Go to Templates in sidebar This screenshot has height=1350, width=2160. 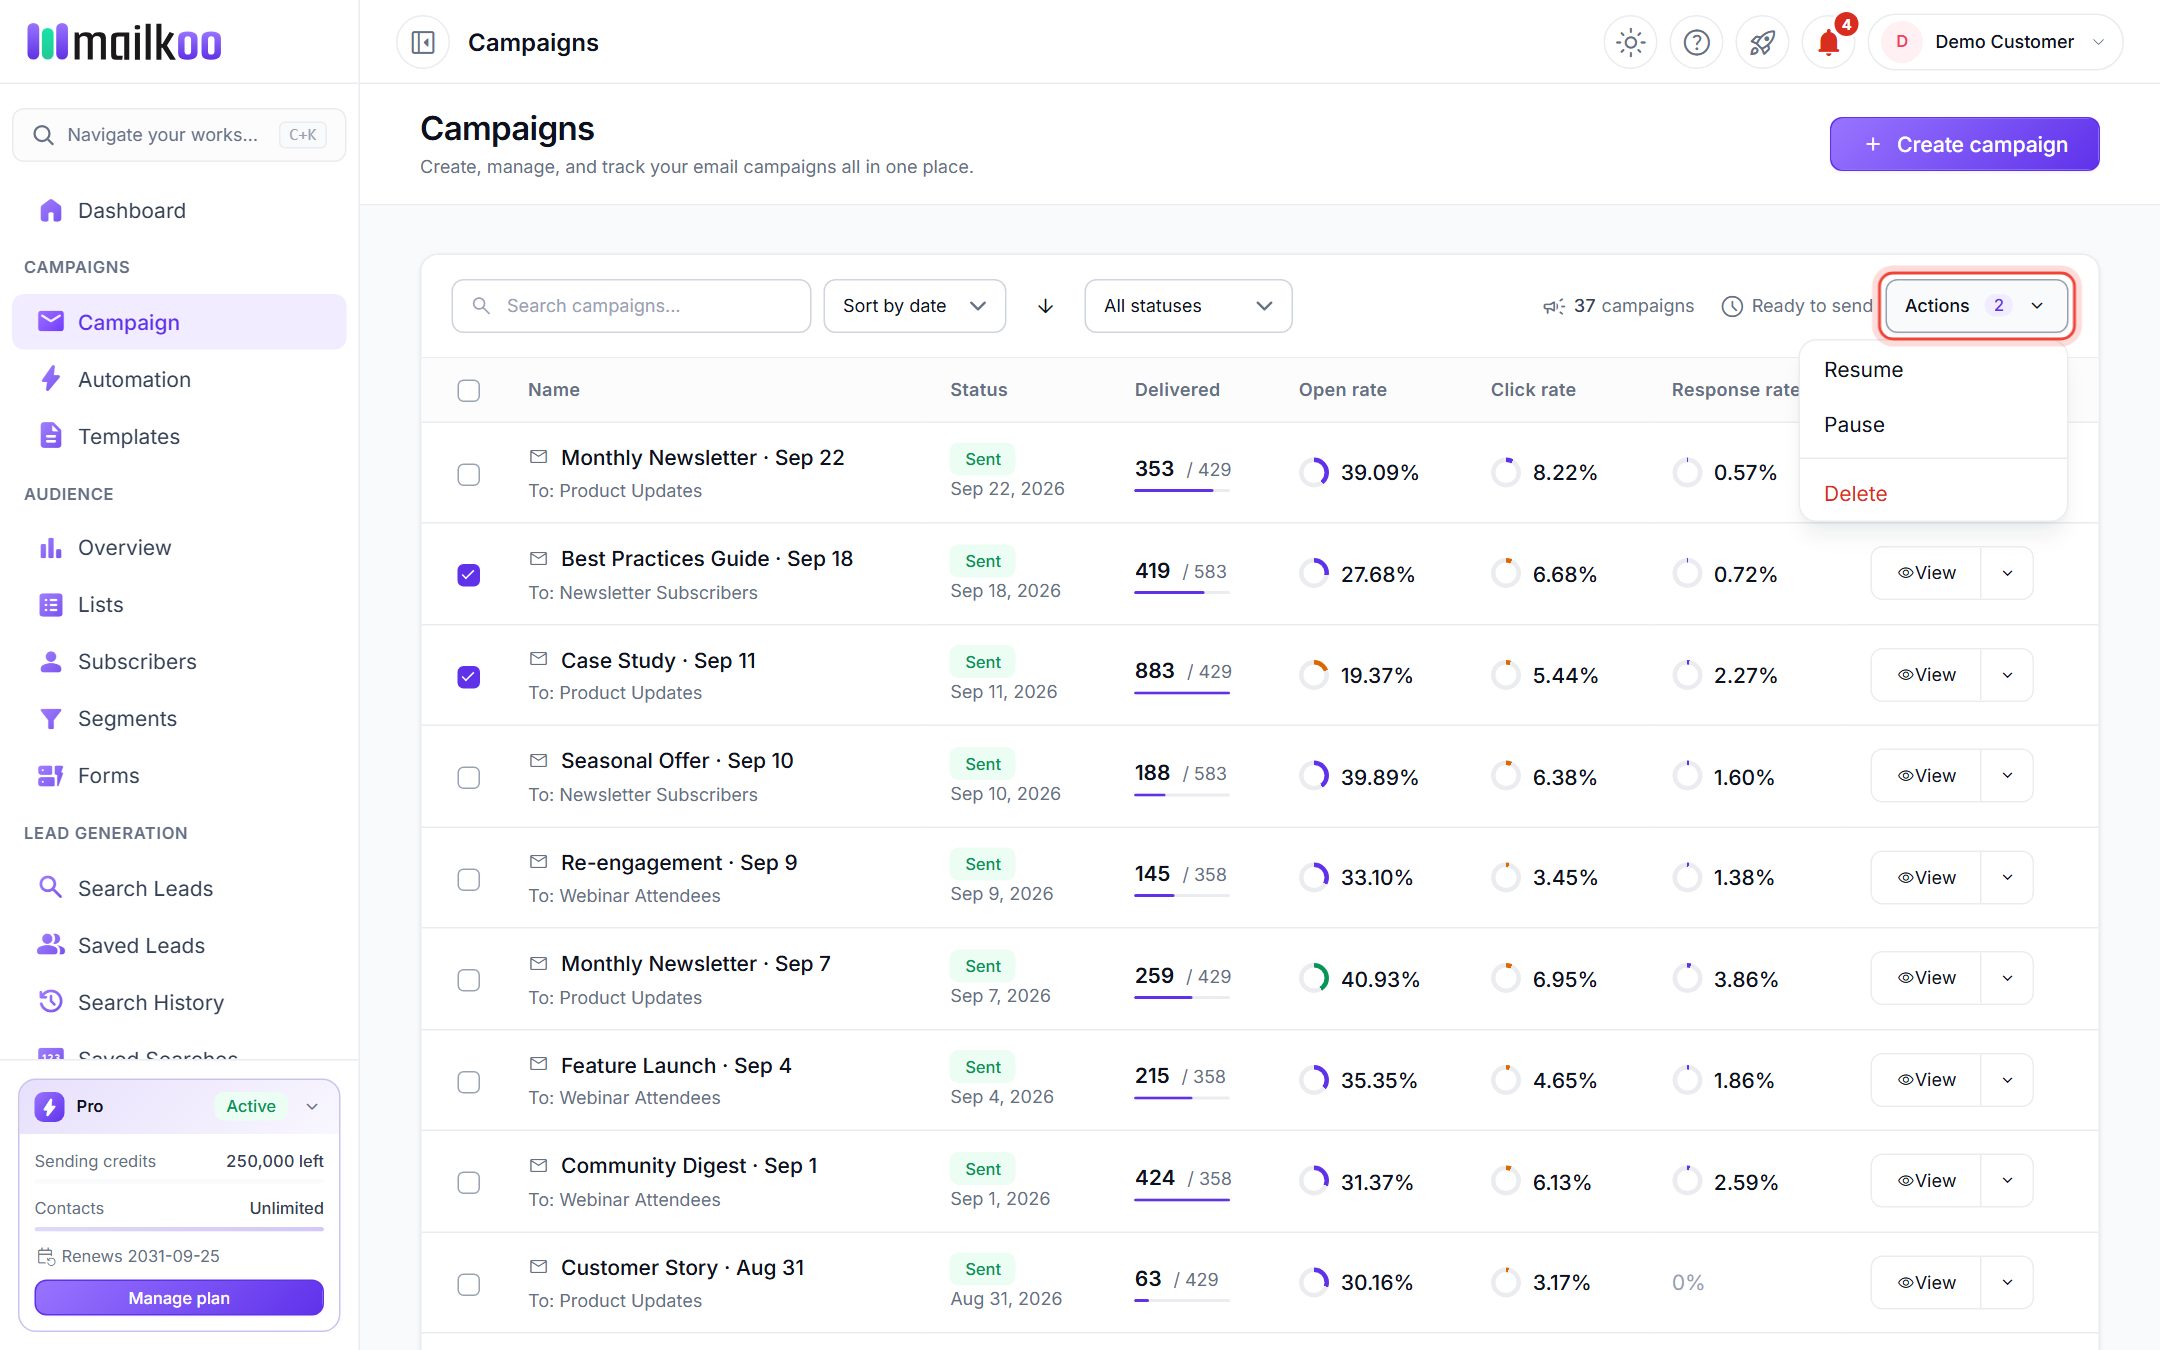pyautogui.click(x=179, y=437)
